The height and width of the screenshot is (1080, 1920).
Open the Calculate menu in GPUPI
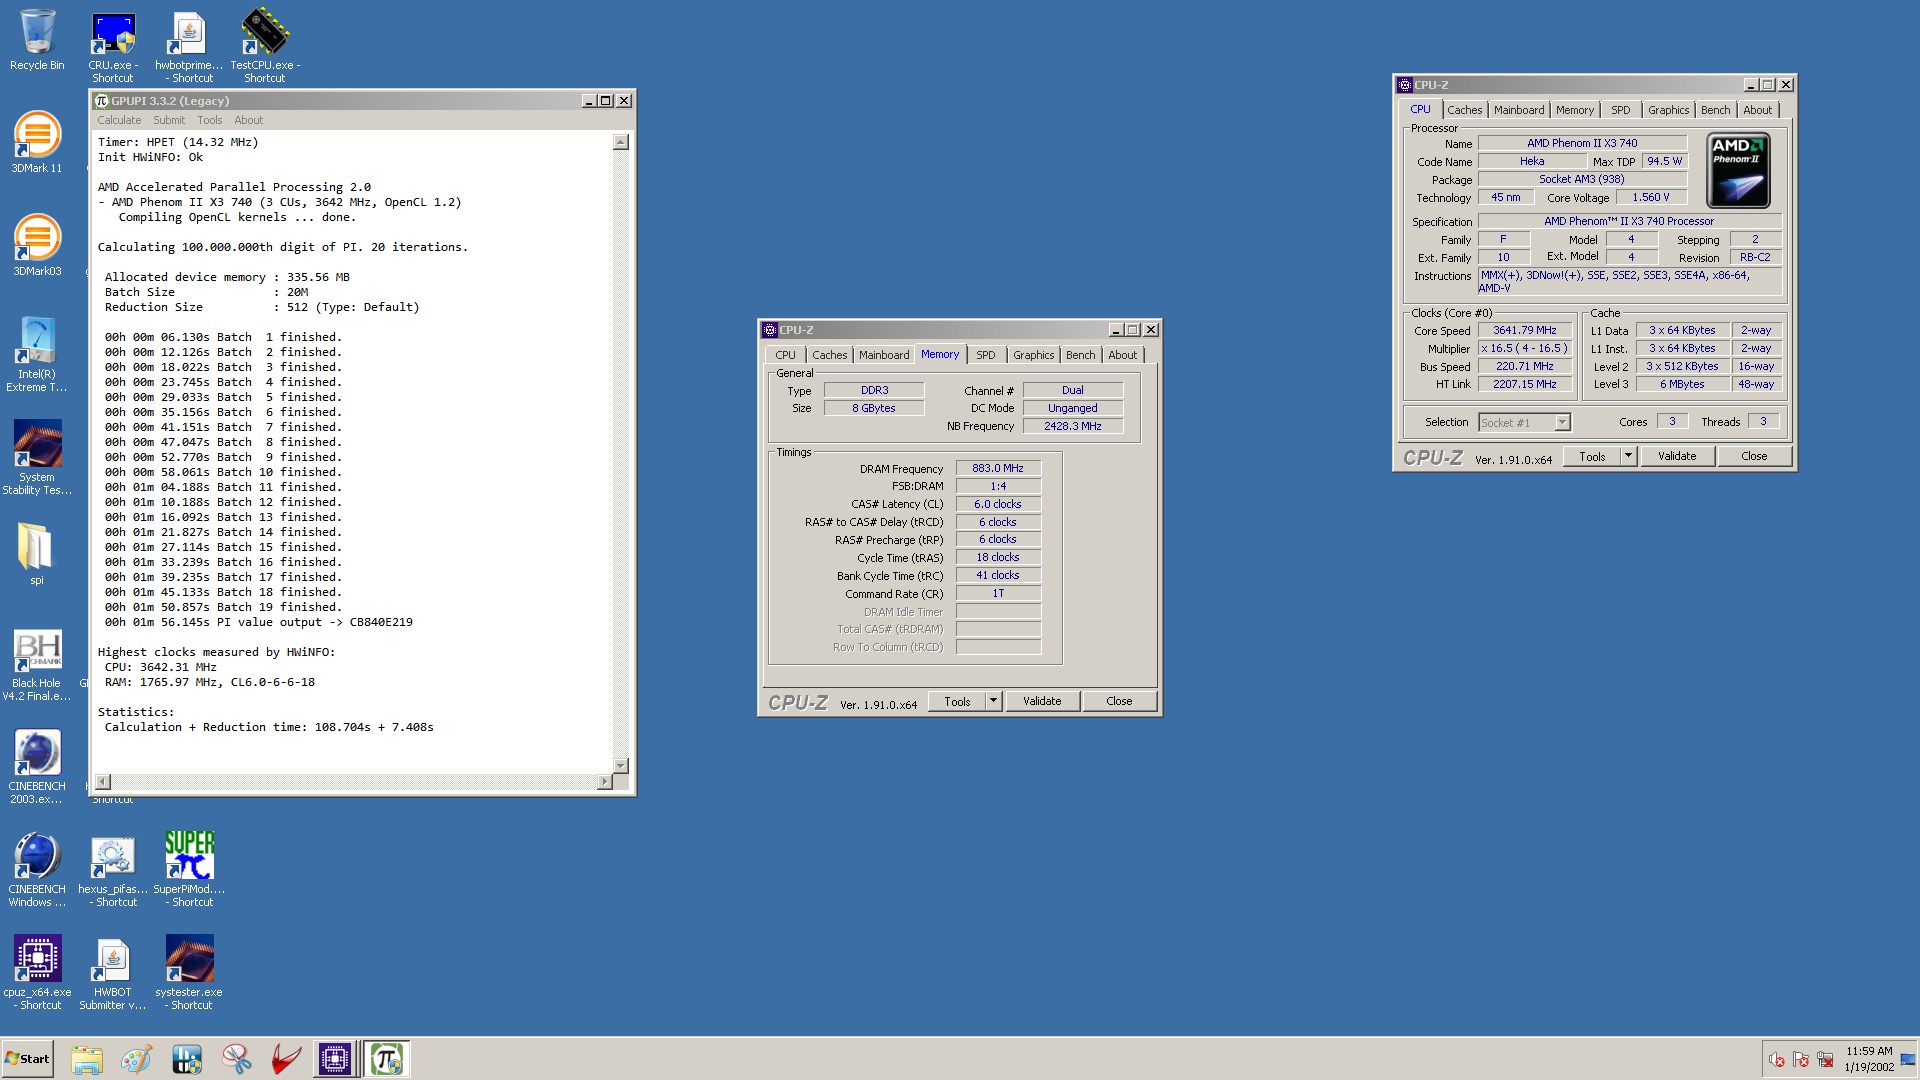point(119,120)
